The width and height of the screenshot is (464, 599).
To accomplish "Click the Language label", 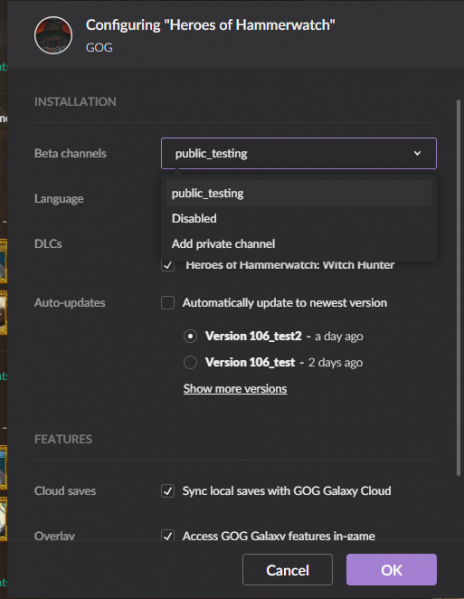I will click(59, 199).
